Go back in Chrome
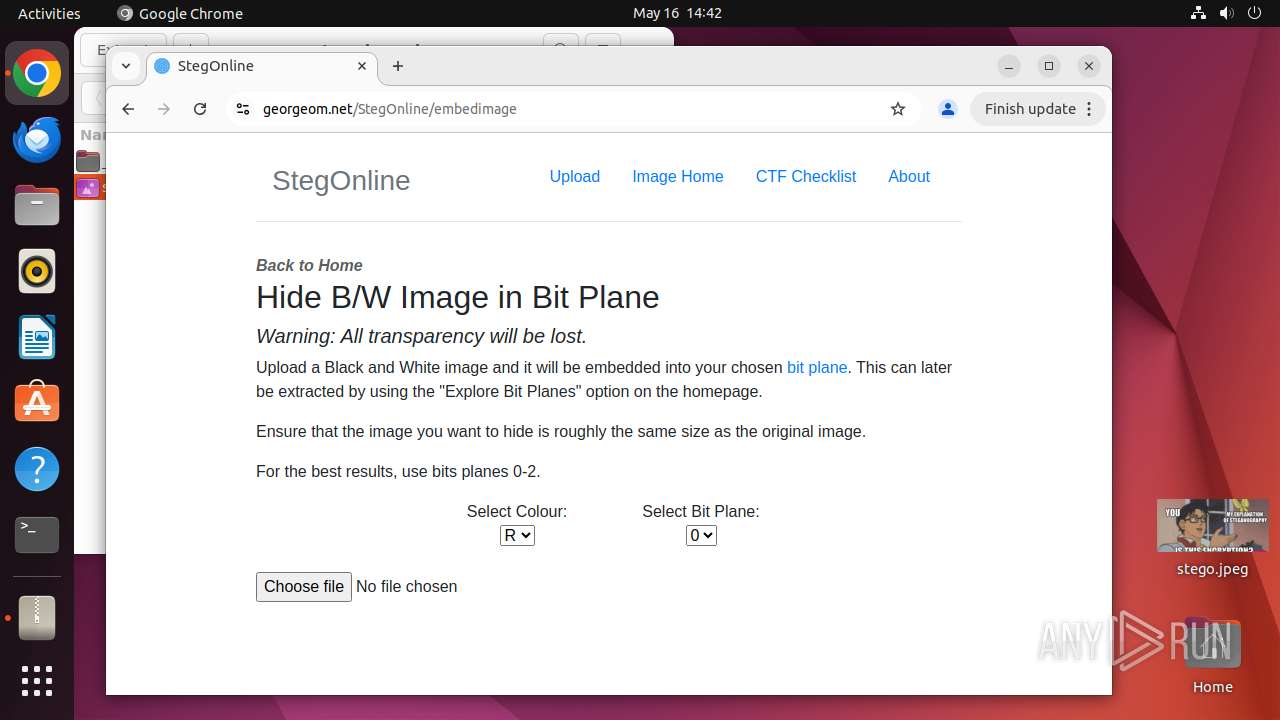The width and height of the screenshot is (1280, 720). click(128, 109)
